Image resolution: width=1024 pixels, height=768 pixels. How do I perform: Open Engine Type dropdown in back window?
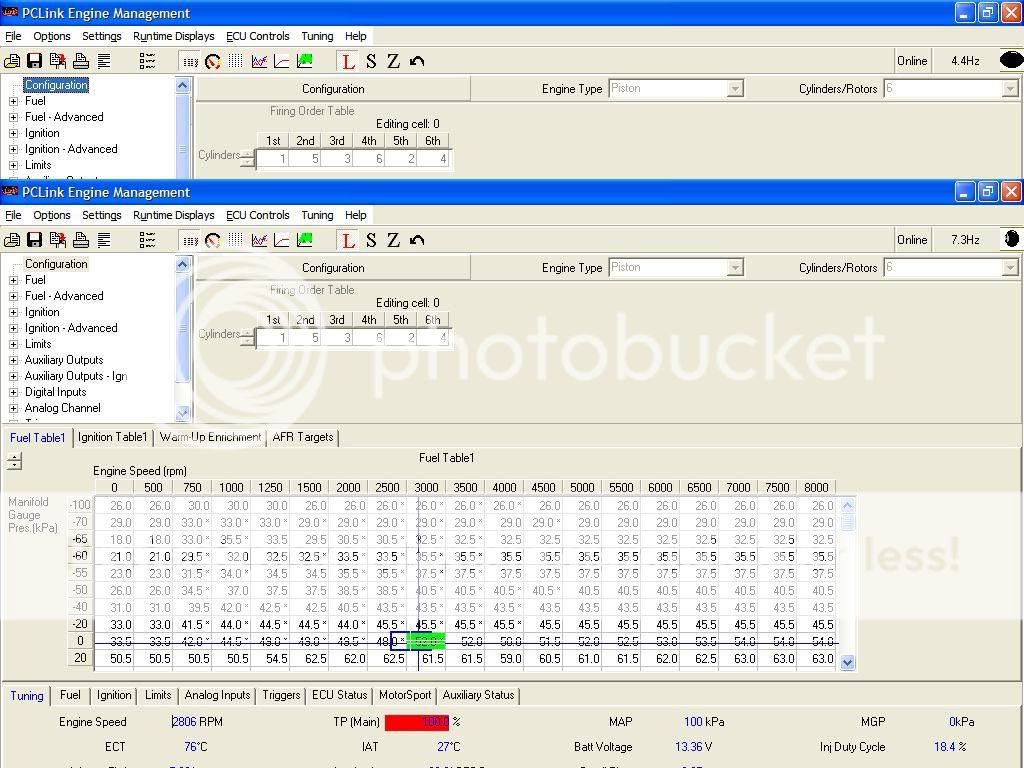(x=735, y=88)
